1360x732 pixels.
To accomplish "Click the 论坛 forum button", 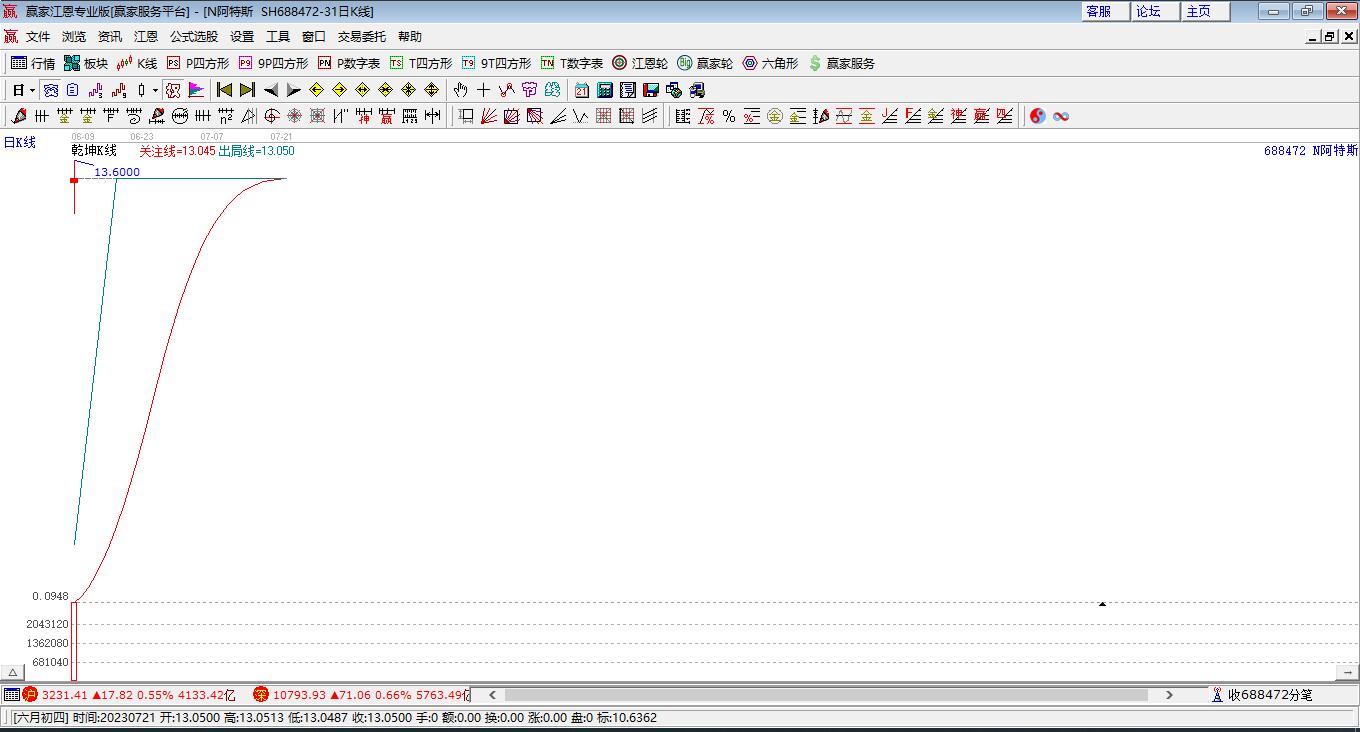I will tap(1148, 11).
